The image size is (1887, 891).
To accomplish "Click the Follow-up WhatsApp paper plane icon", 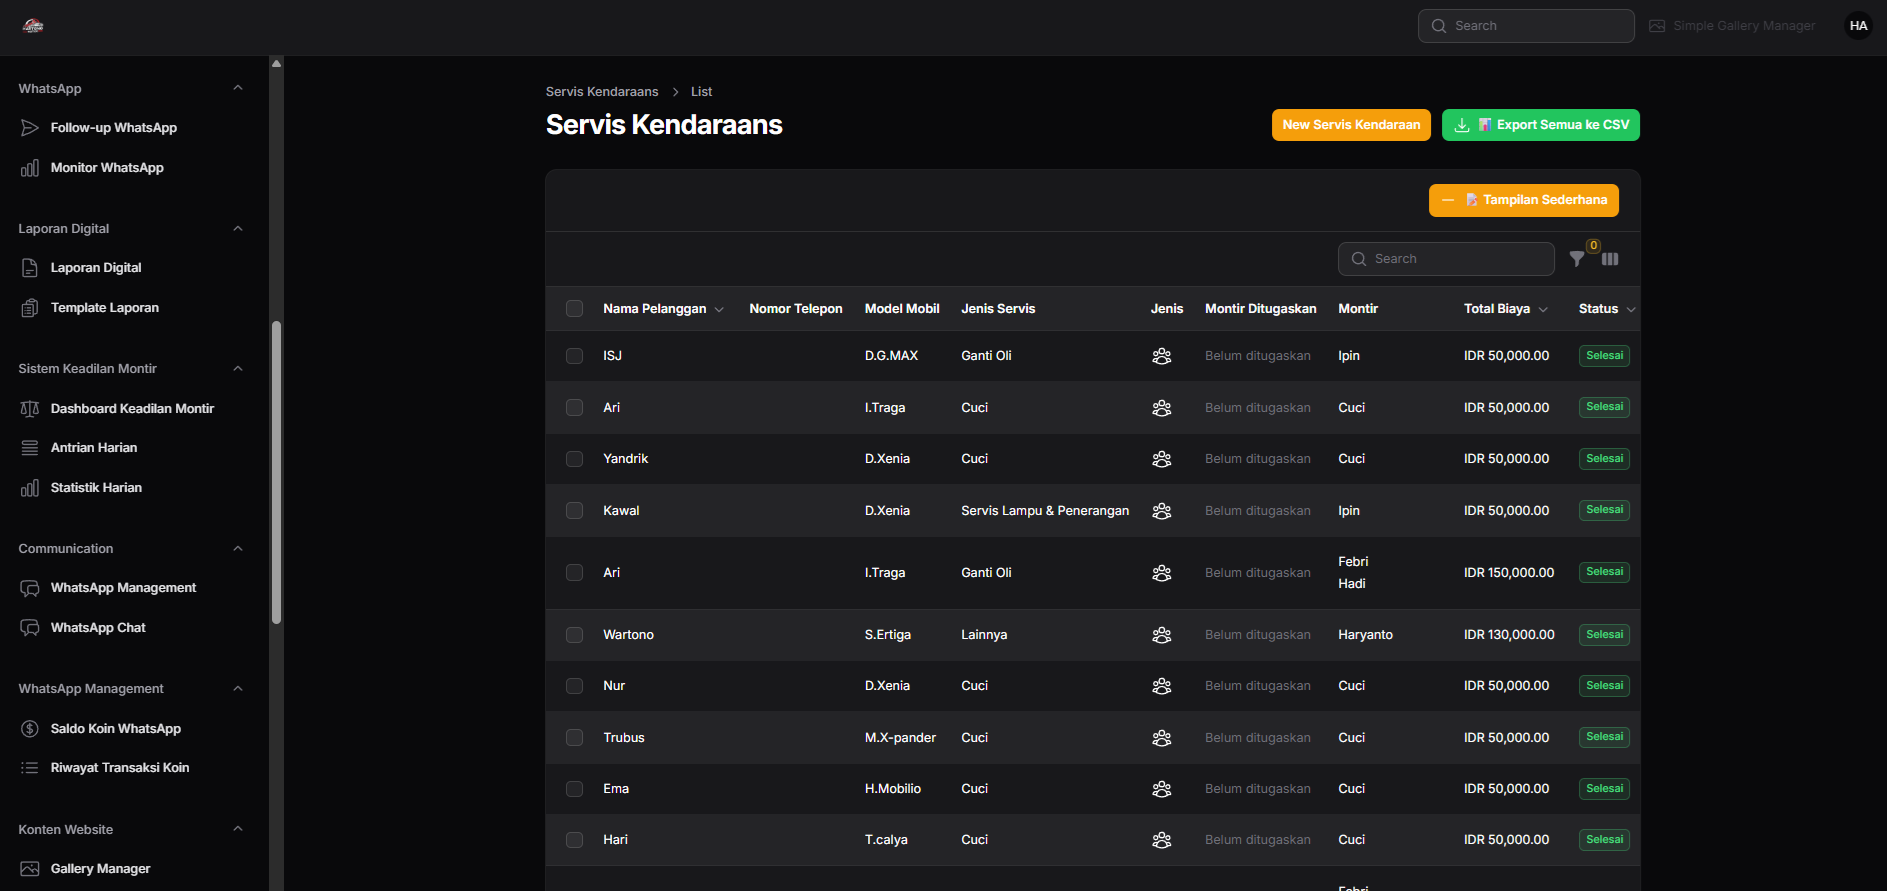I will pos(30,128).
